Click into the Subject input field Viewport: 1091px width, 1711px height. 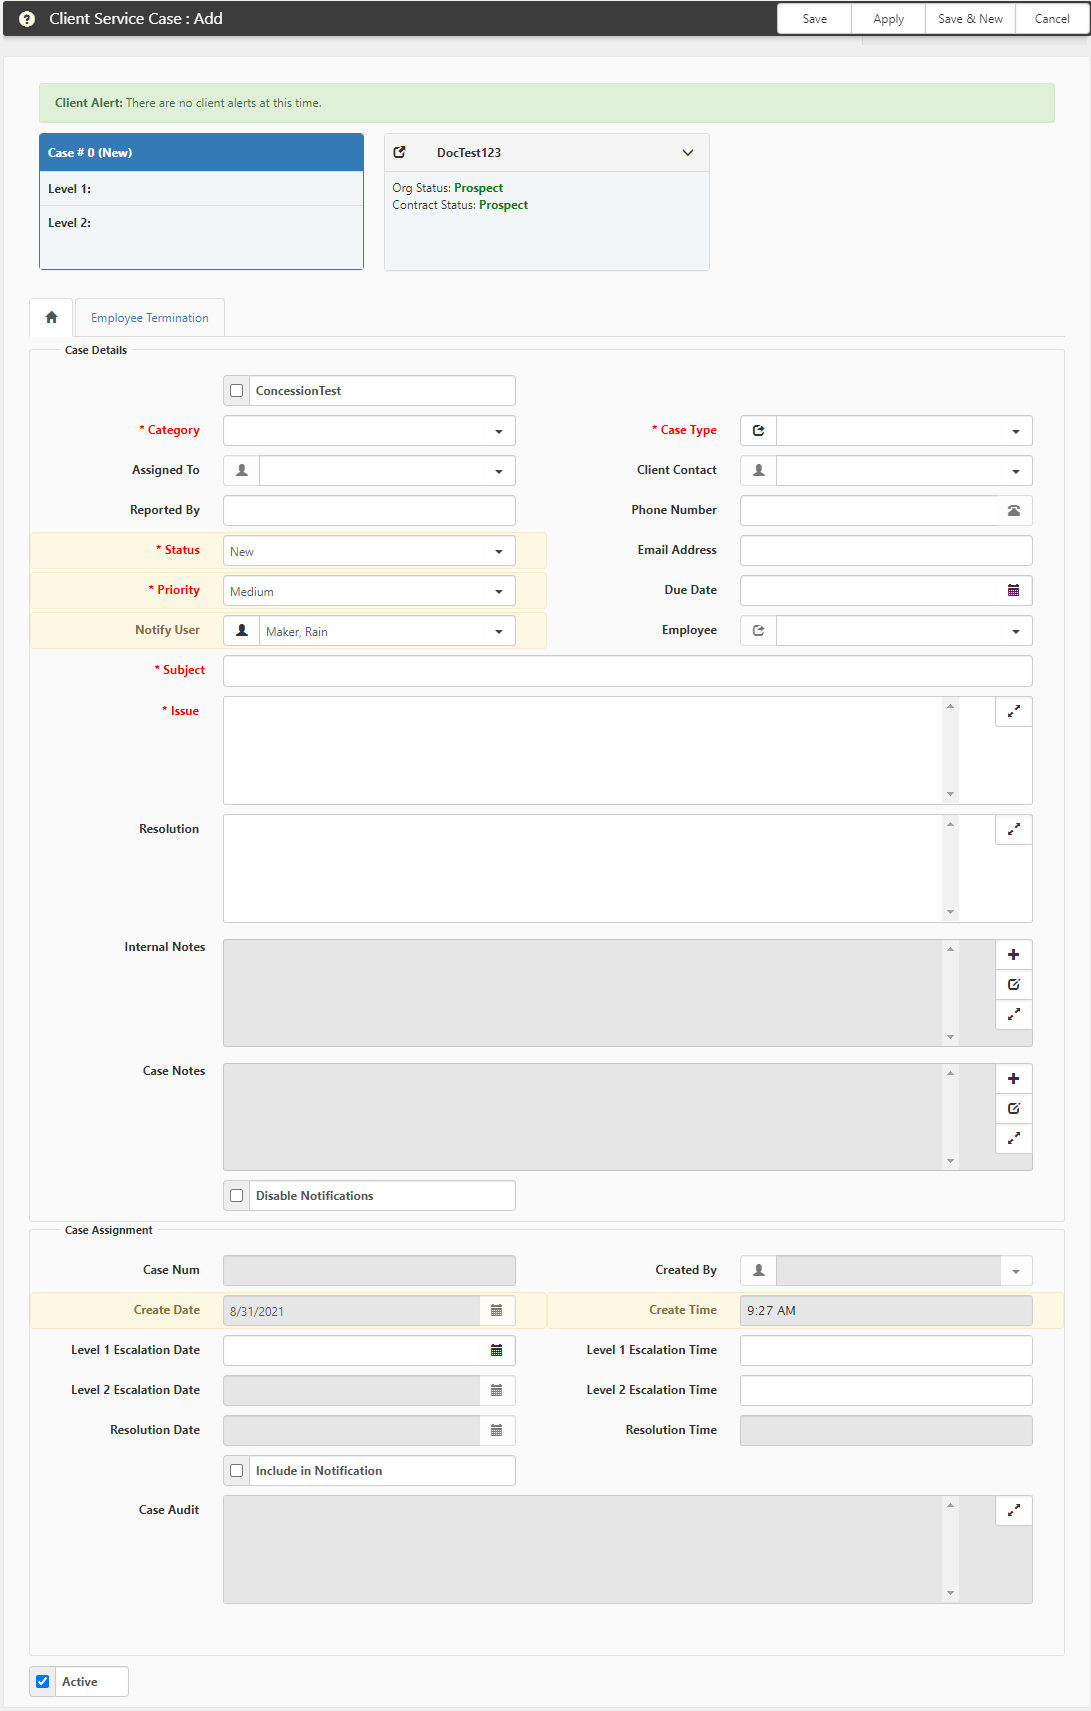click(x=627, y=671)
